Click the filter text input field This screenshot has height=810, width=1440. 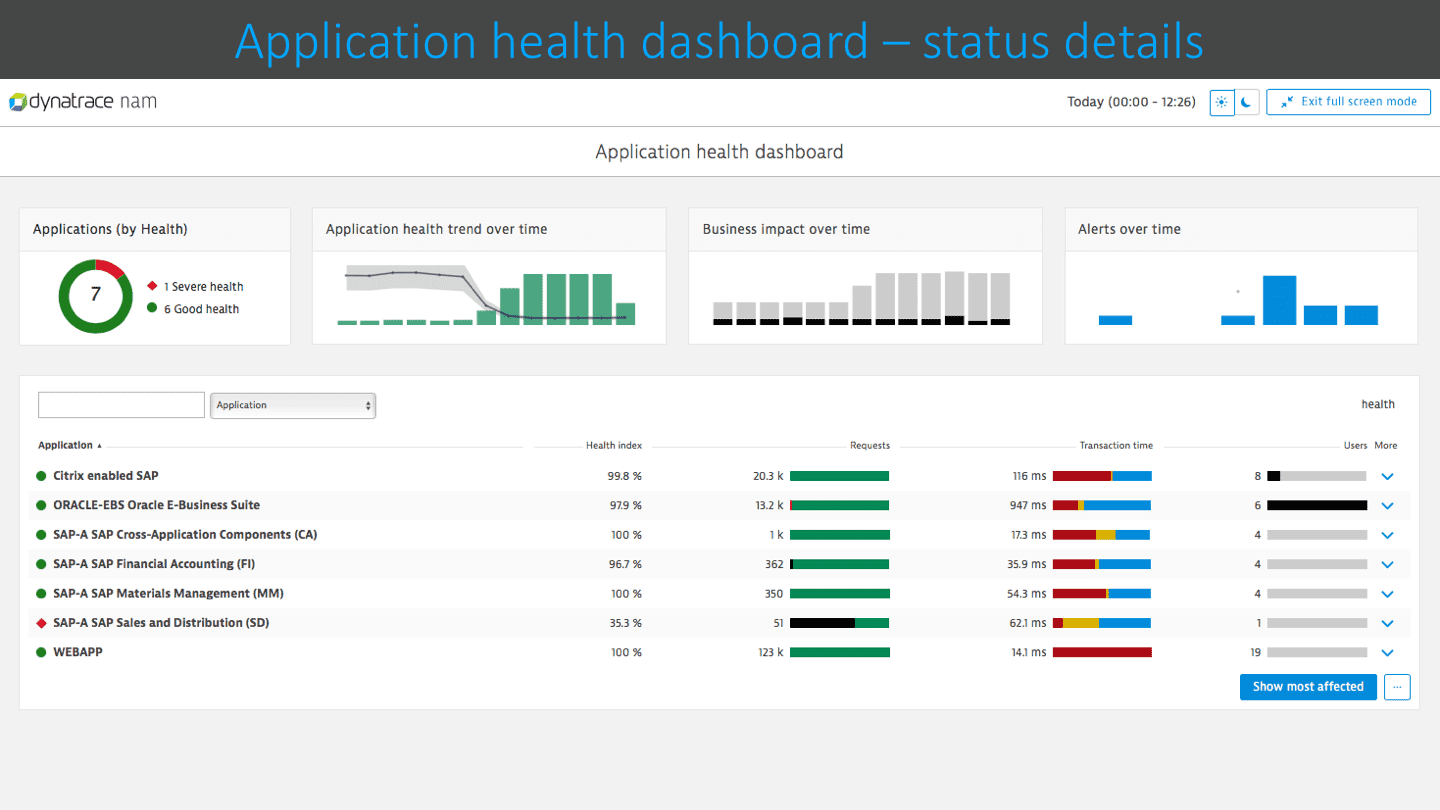[121, 405]
